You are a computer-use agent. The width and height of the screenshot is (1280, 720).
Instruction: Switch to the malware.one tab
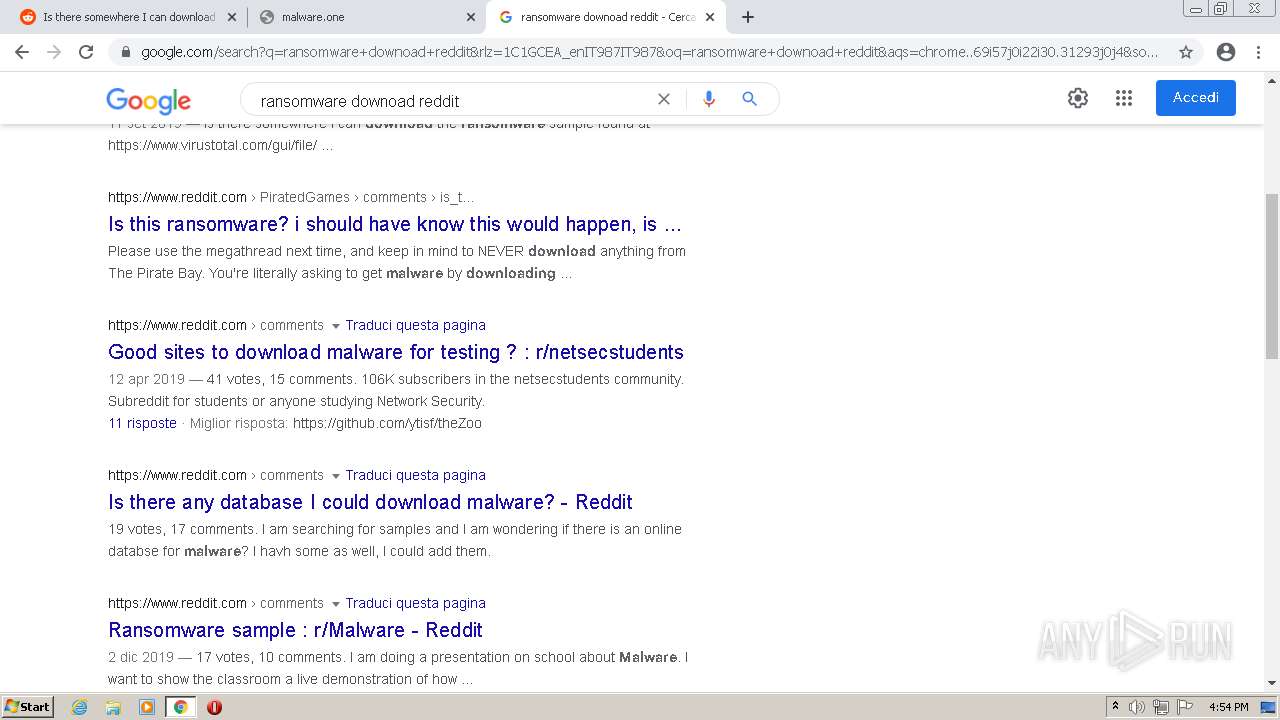(x=366, y=17)
